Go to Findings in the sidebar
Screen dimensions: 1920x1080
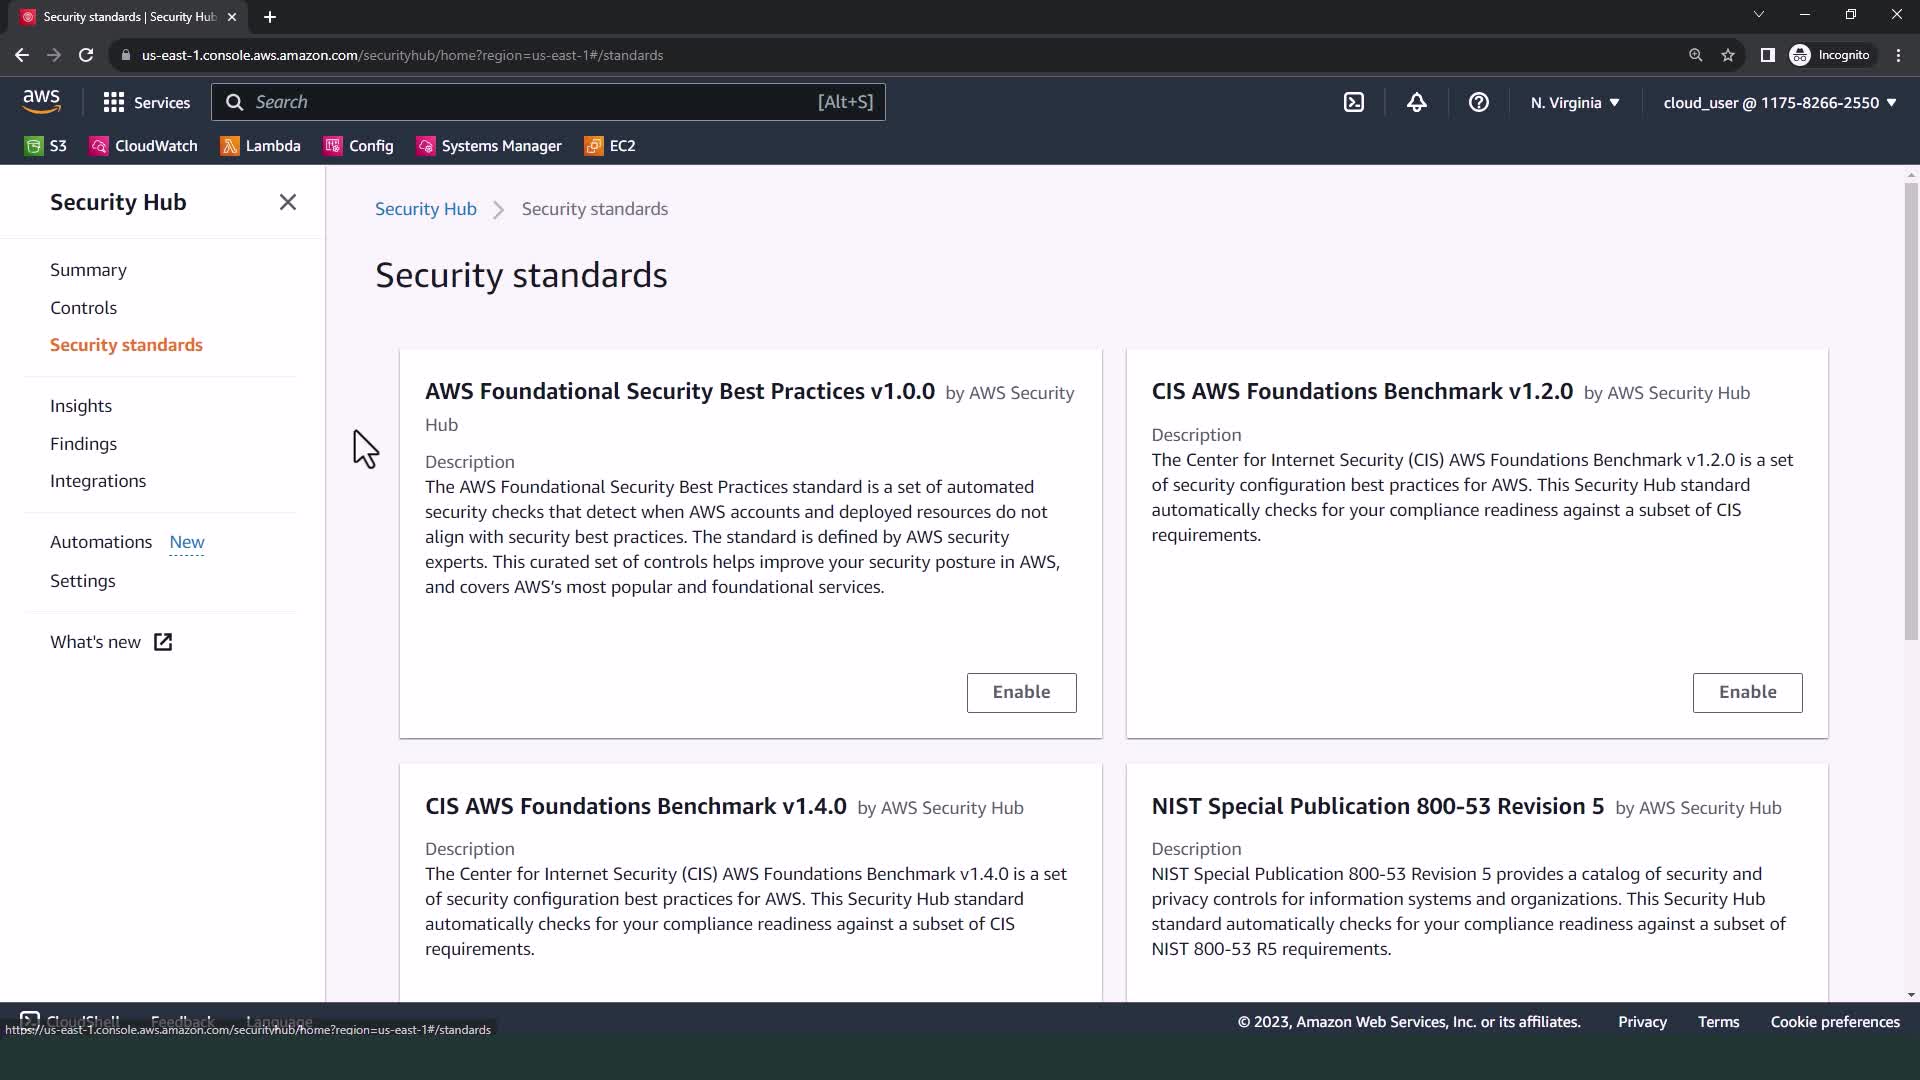tap(83, 443)
